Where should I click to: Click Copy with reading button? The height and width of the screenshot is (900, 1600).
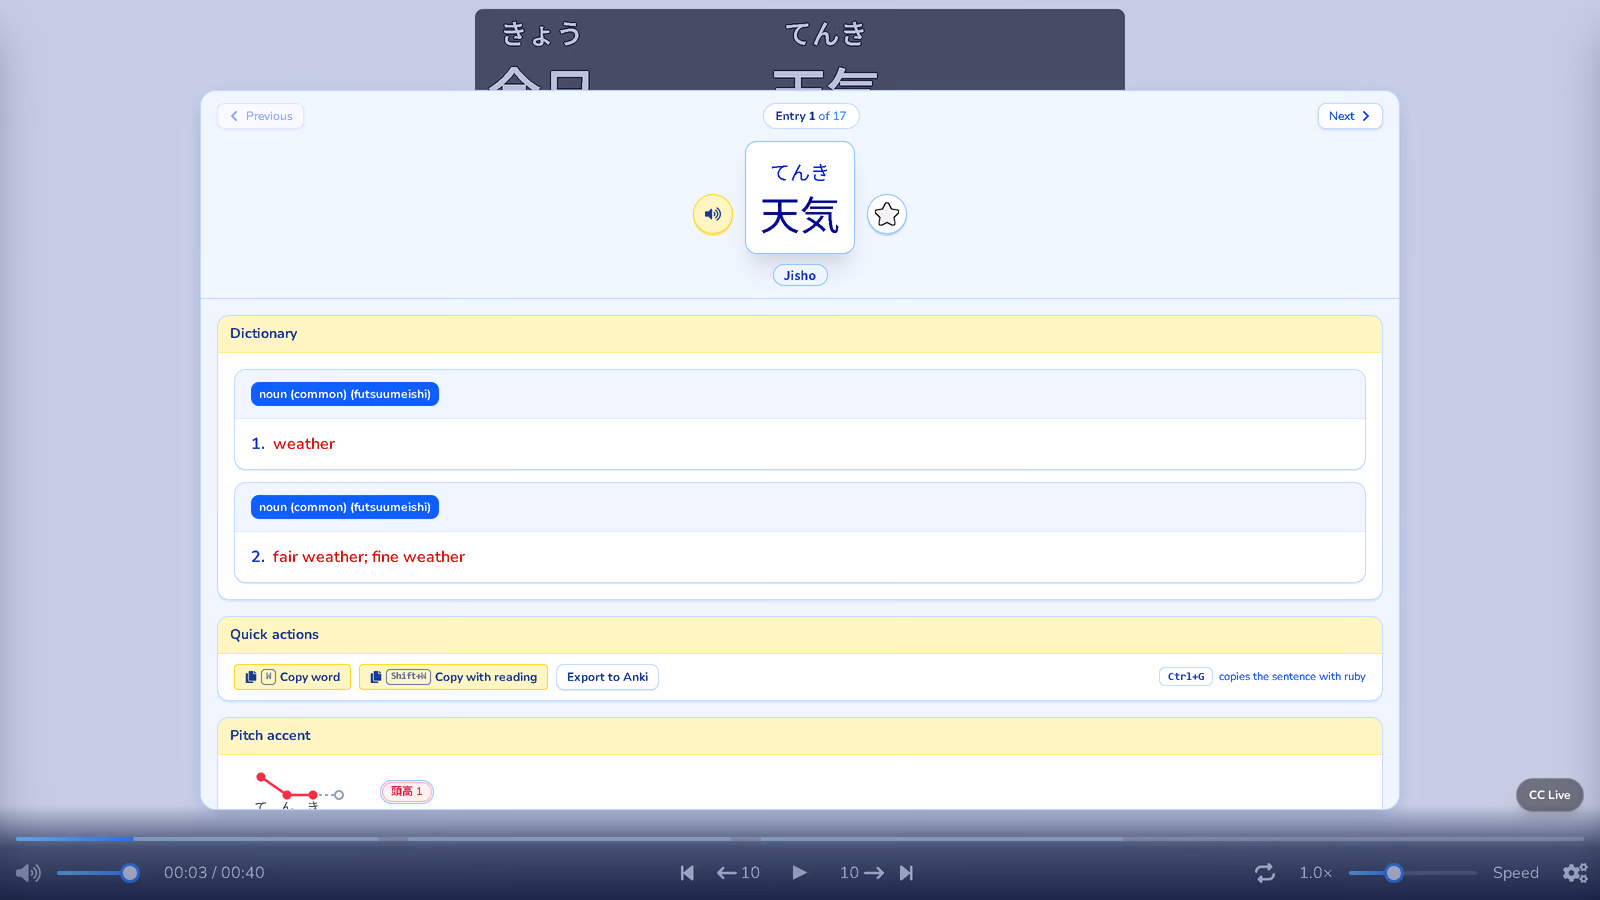453,677
